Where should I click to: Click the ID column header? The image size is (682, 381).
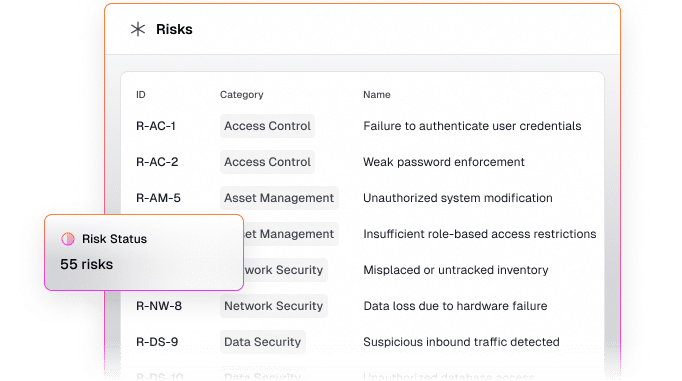click(x=140, y=94)
